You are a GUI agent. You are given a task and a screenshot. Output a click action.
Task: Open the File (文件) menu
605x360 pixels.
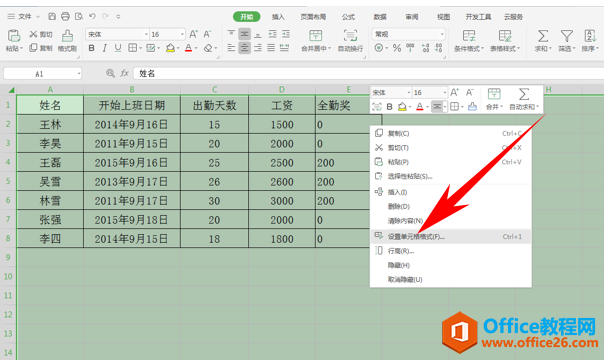[25, 17]
